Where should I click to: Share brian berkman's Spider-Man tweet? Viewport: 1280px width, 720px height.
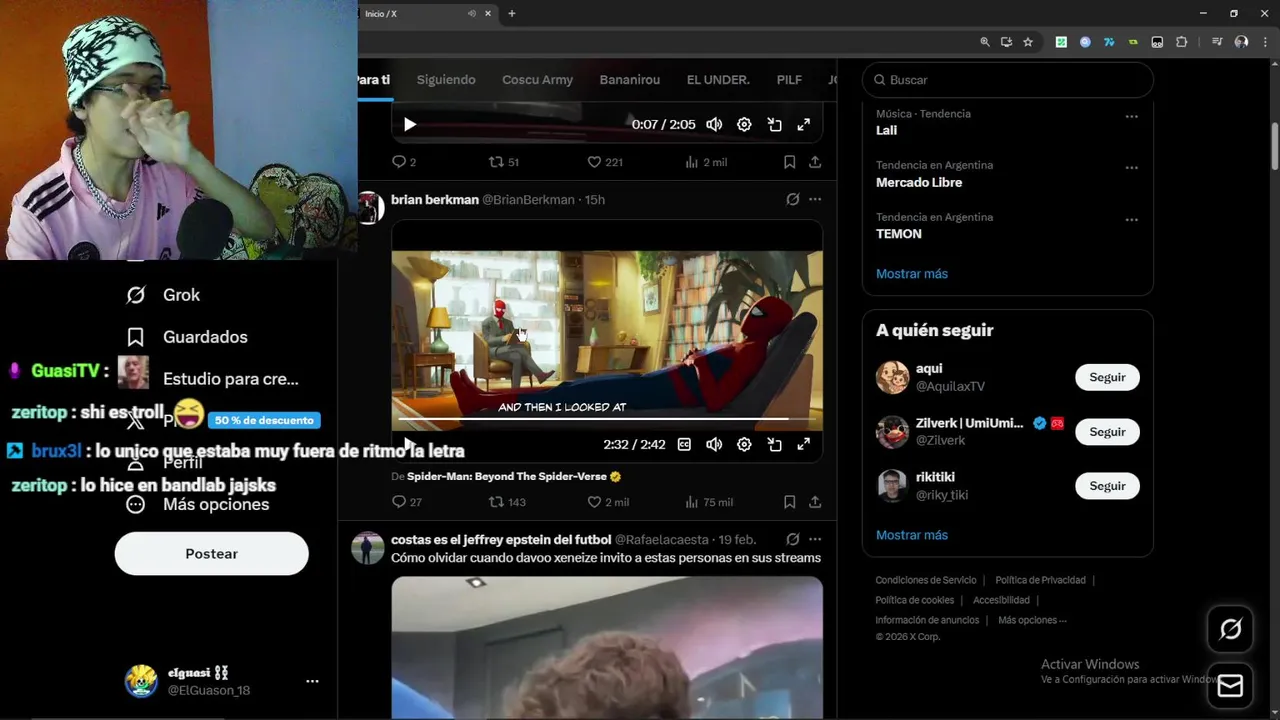pyautogui.click(x=815, y=502)
